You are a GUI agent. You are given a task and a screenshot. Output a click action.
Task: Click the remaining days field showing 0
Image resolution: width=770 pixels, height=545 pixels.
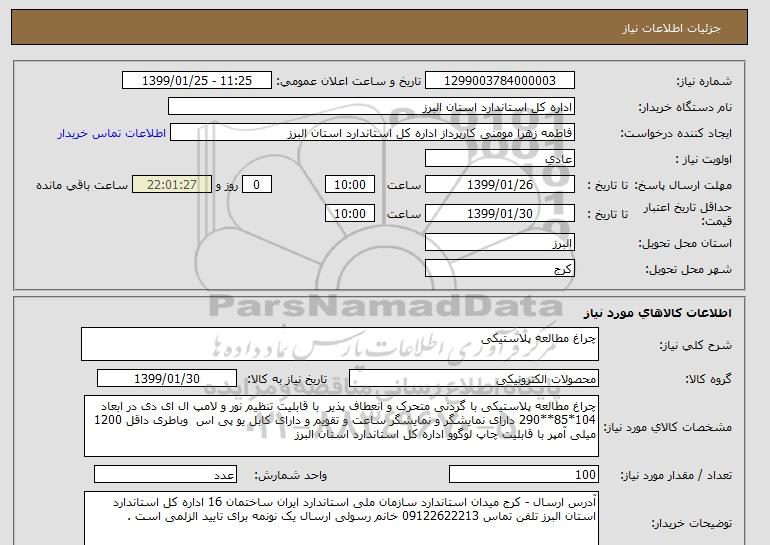[x=256, y=185]
